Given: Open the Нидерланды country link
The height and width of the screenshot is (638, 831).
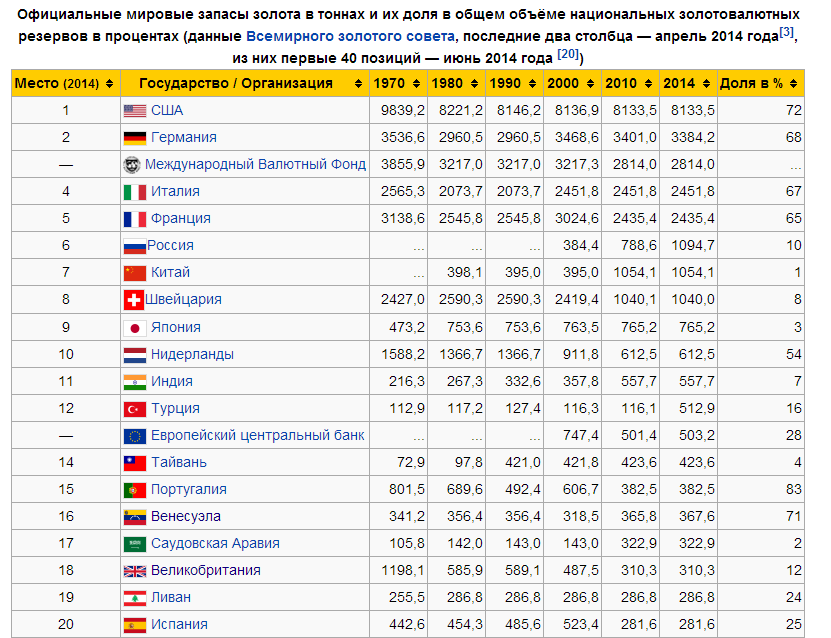Looking at the screenshot, I should point(192,354).
